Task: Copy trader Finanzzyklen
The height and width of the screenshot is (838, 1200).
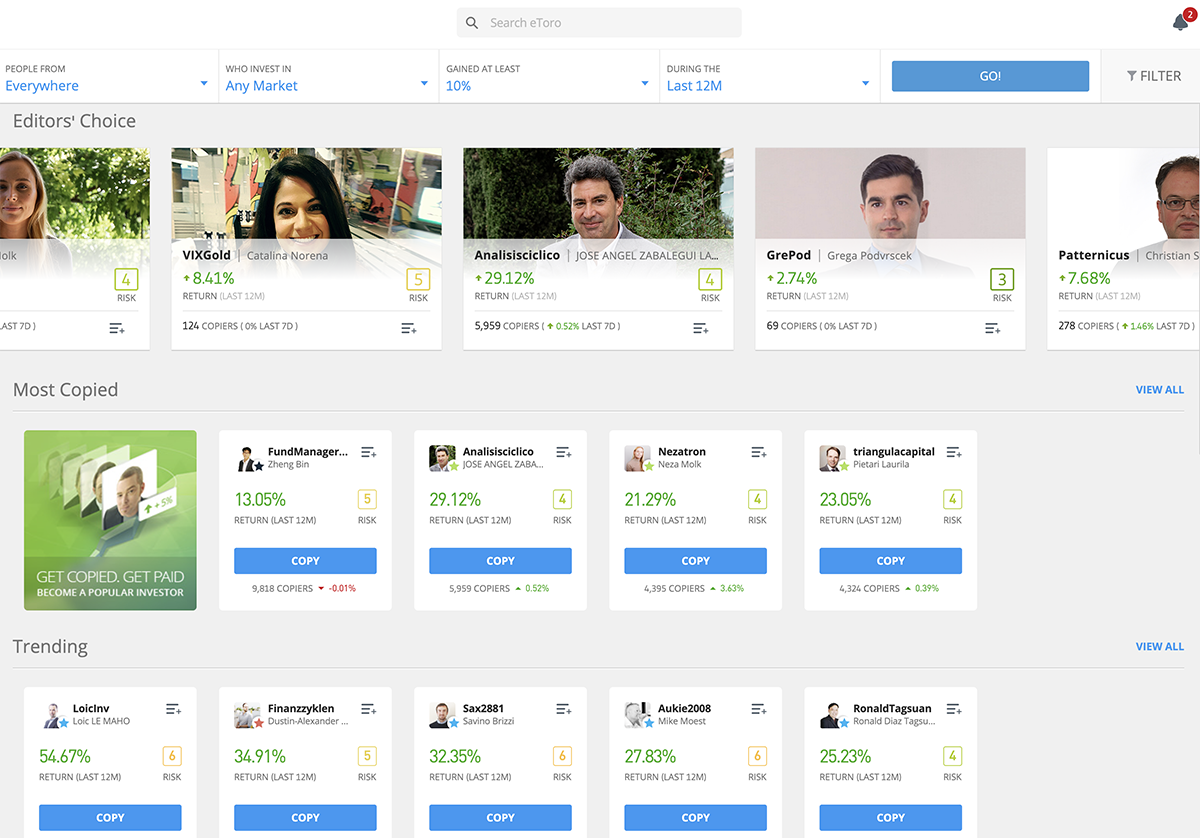Action: 305,818
